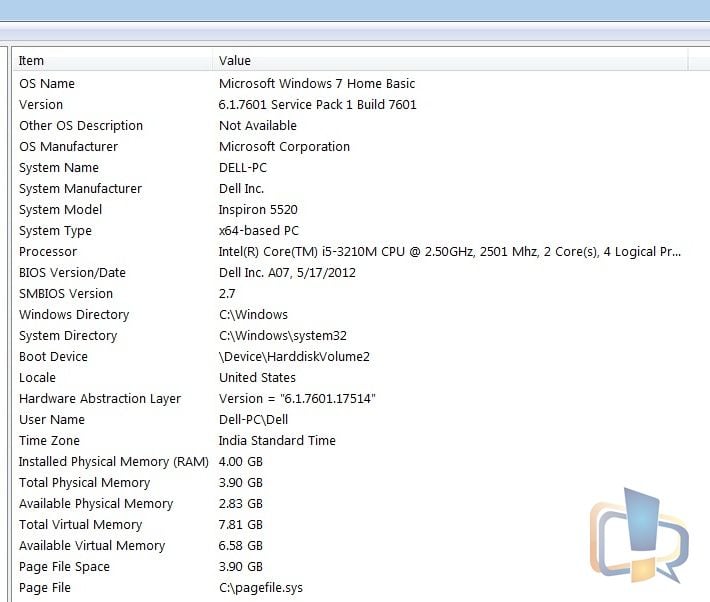Select the Page File row label
This screenshot has width=710, height=602.
[45, 588]
